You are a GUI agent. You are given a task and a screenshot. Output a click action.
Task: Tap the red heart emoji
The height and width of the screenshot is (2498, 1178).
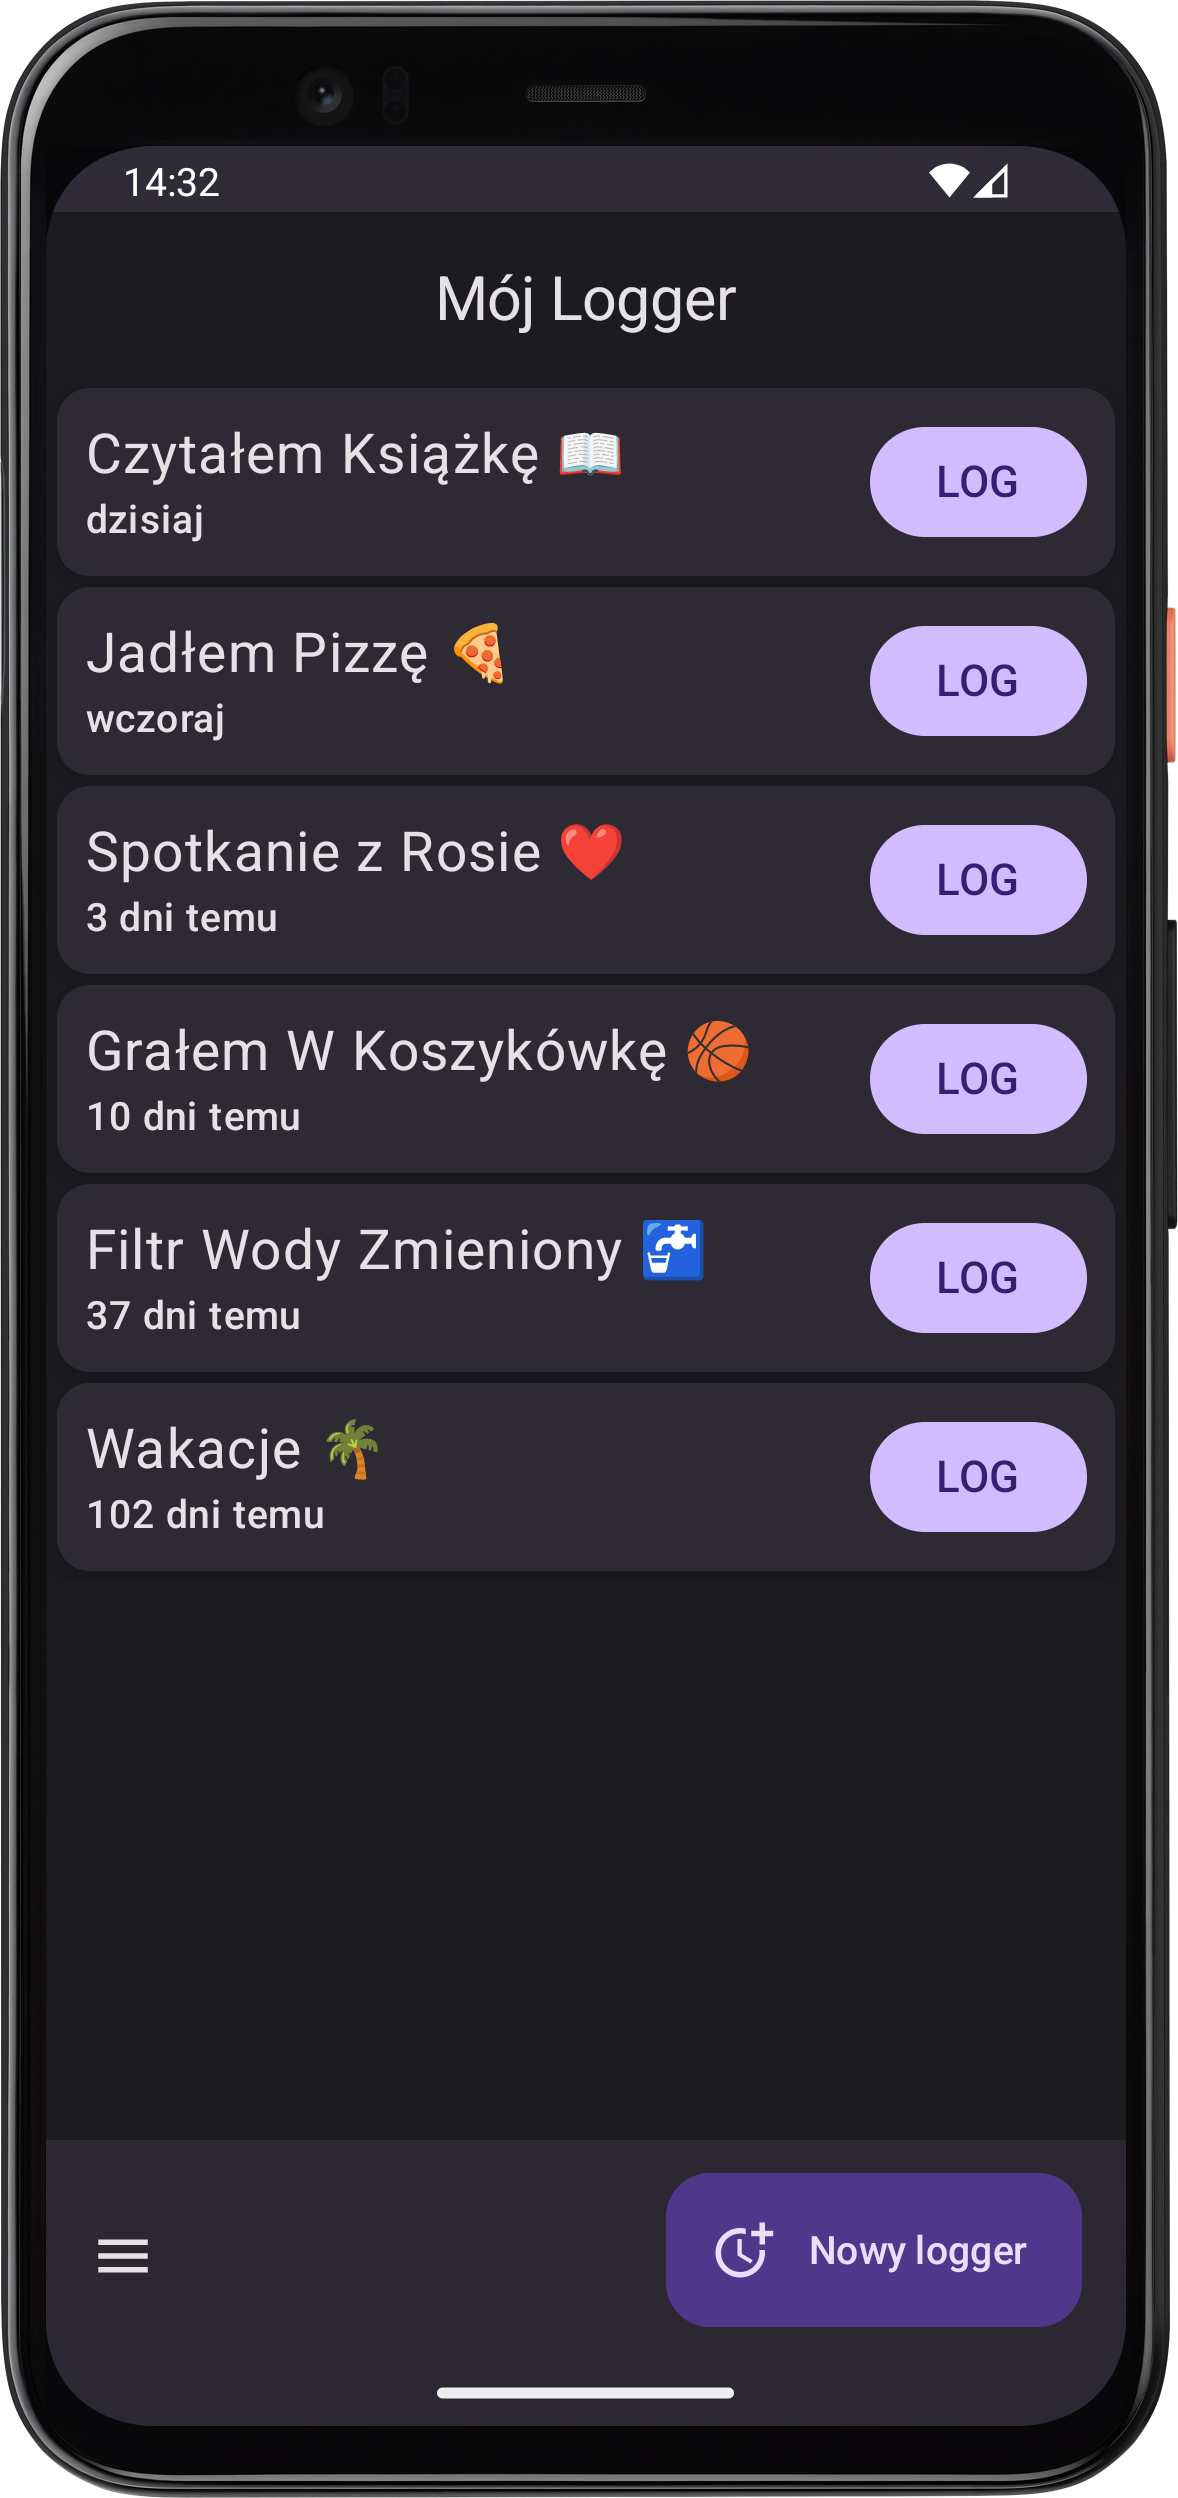(591, 852)
